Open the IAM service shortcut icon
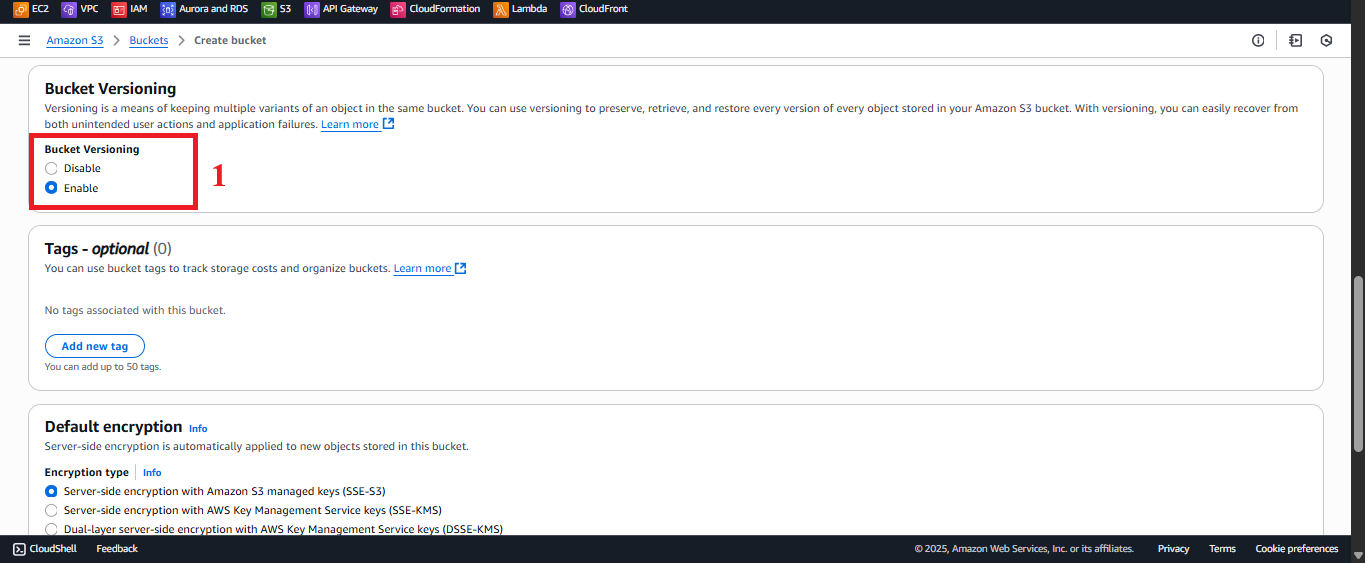Image resolution: width=1365 pixels, height=563 pixels. 119,9
